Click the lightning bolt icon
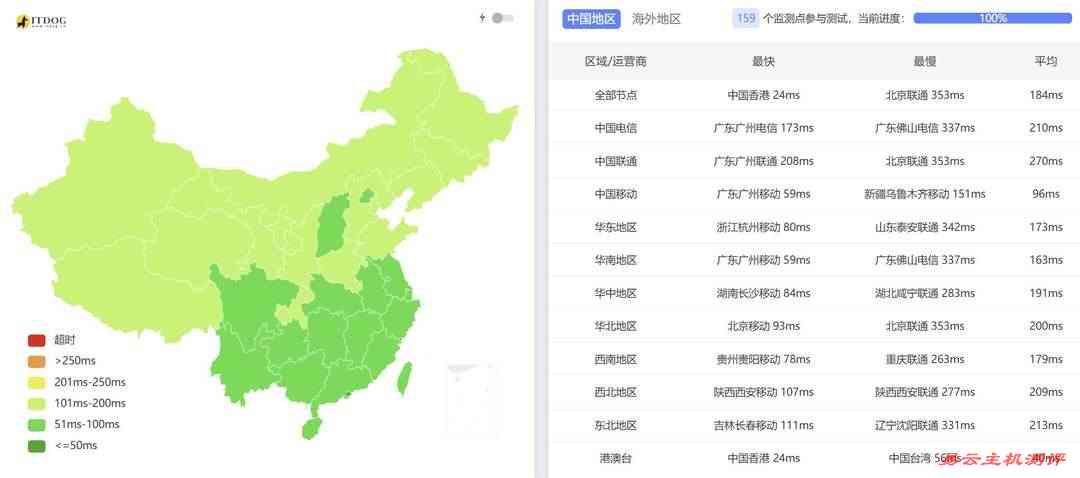The image size is (1080, 478). [x=482, y=18]
